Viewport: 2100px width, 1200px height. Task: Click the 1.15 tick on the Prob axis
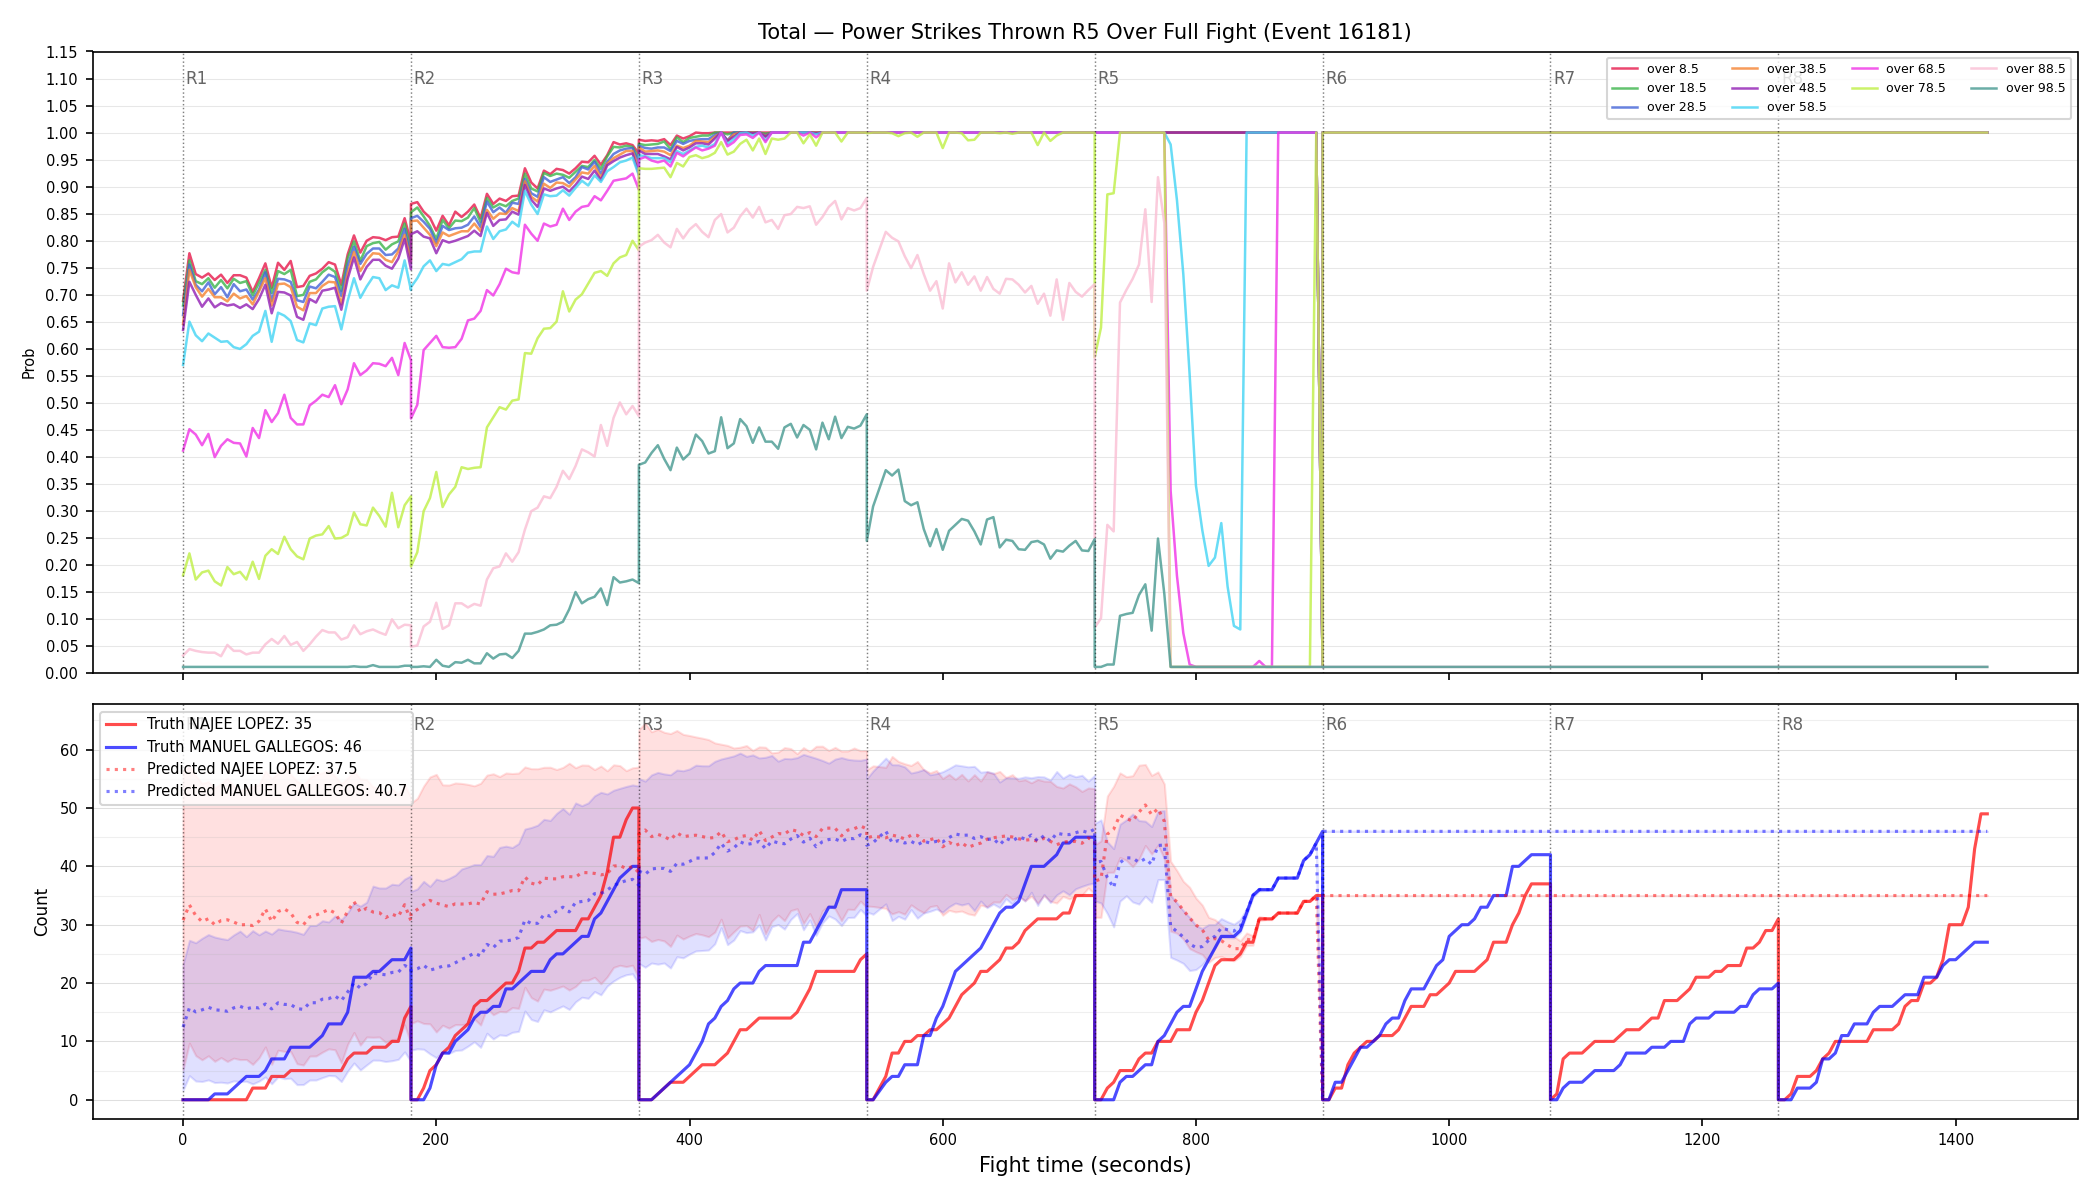(x=62, y=52)
